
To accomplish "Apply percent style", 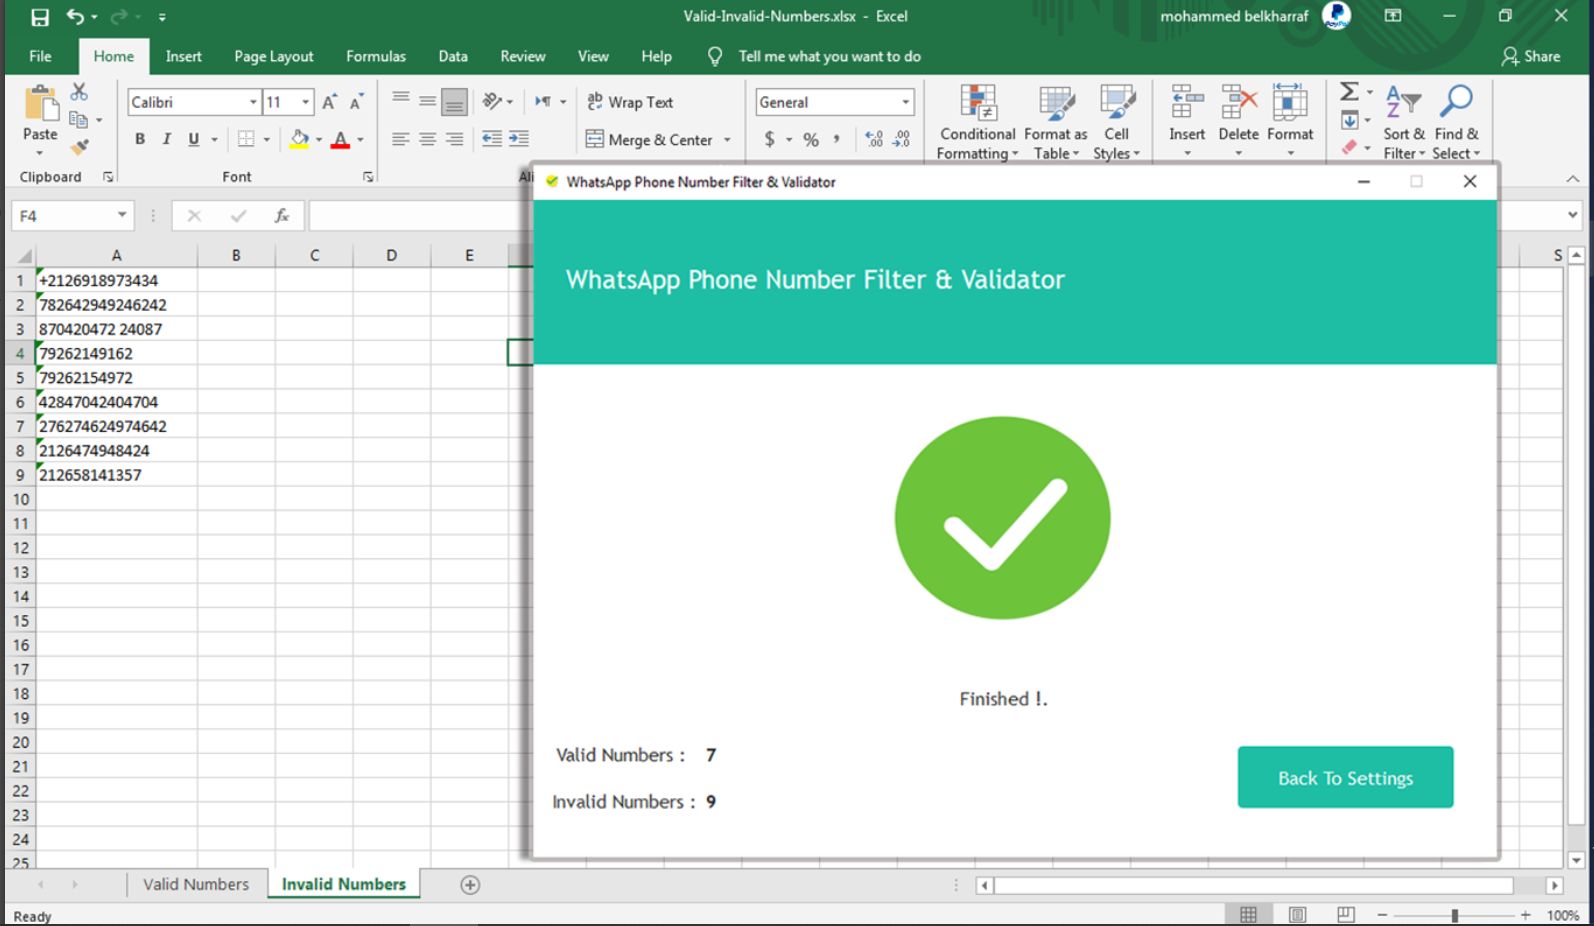I will tap(811, 139).
